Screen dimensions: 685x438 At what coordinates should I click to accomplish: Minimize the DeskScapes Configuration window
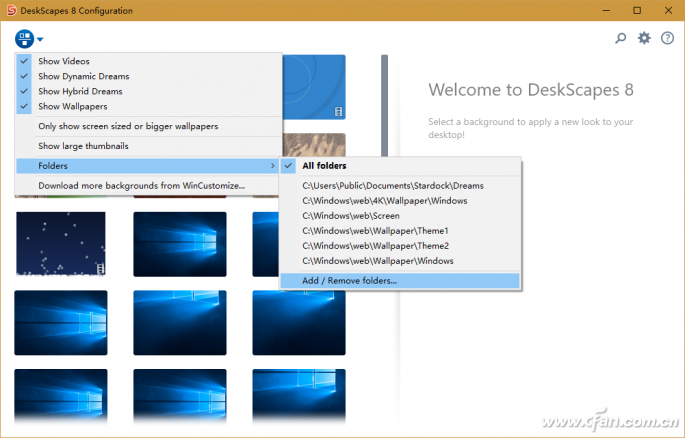(x=606, y=10)
